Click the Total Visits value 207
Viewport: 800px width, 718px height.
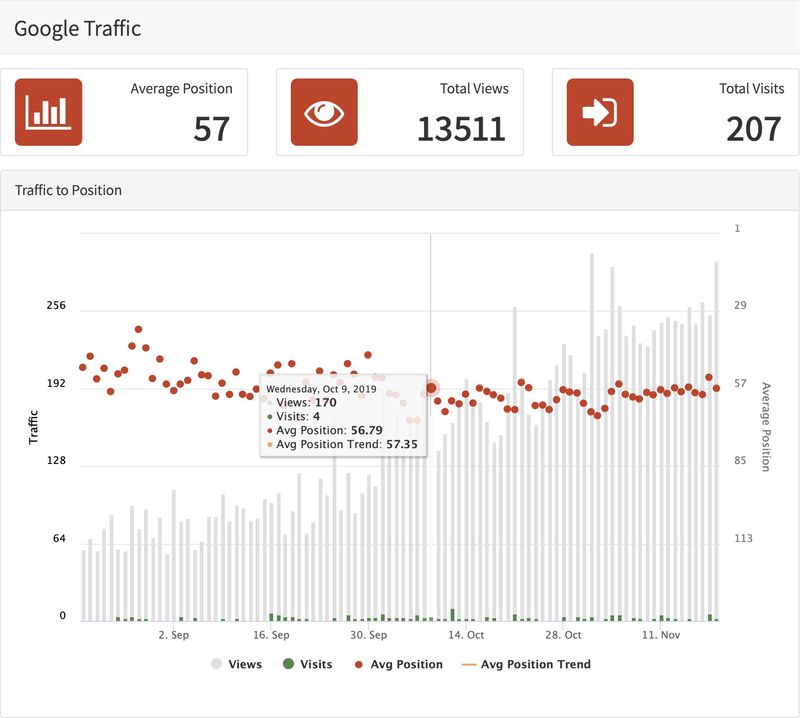[754, 129]
